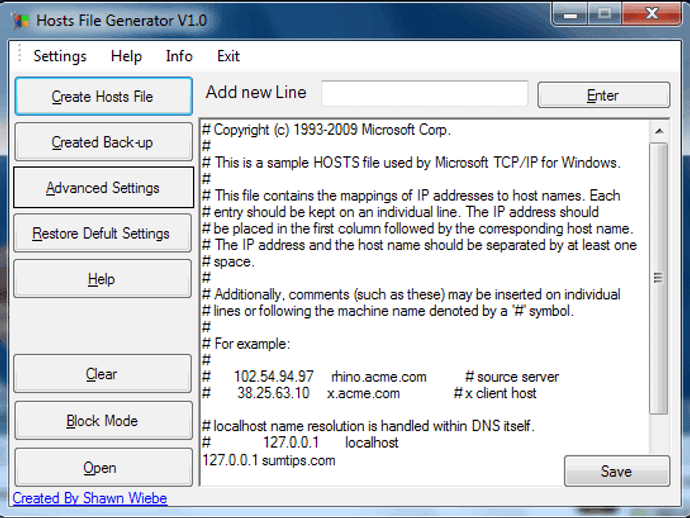Click Created Back-up button
This screenshot has width=690, height=518.
(x=103, y=142)
